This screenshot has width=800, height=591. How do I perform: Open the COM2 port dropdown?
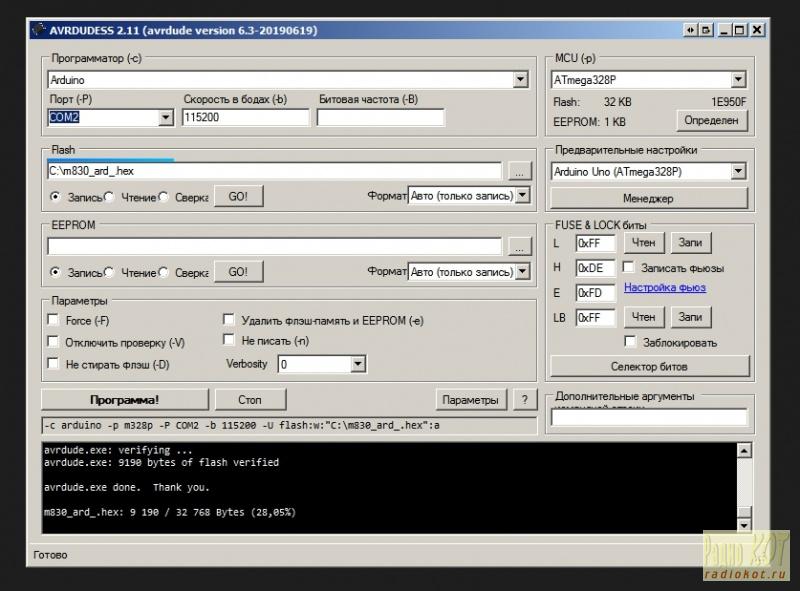(x=165, y=118)
